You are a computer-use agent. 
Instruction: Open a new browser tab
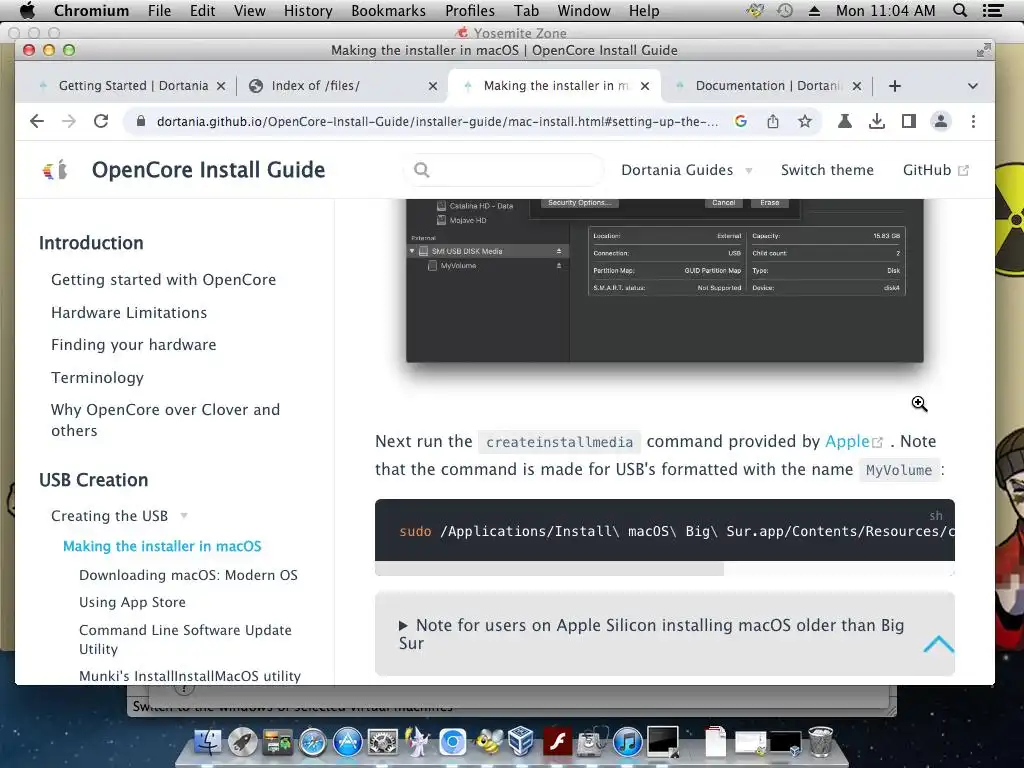[895, 86]
